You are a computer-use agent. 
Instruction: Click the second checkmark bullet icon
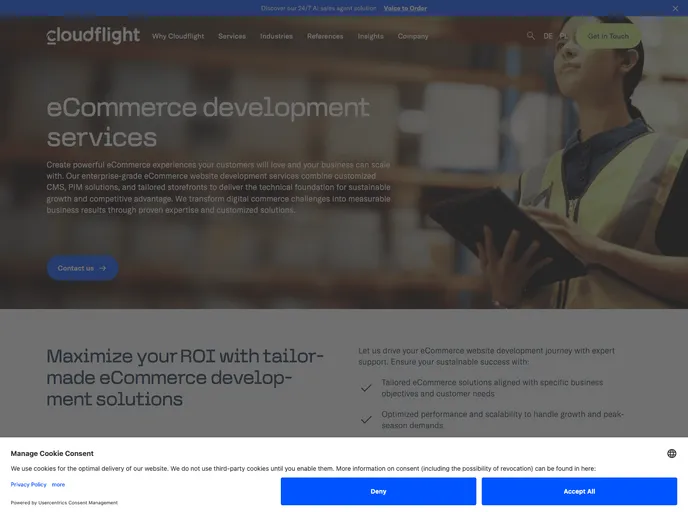click(366, 420)
